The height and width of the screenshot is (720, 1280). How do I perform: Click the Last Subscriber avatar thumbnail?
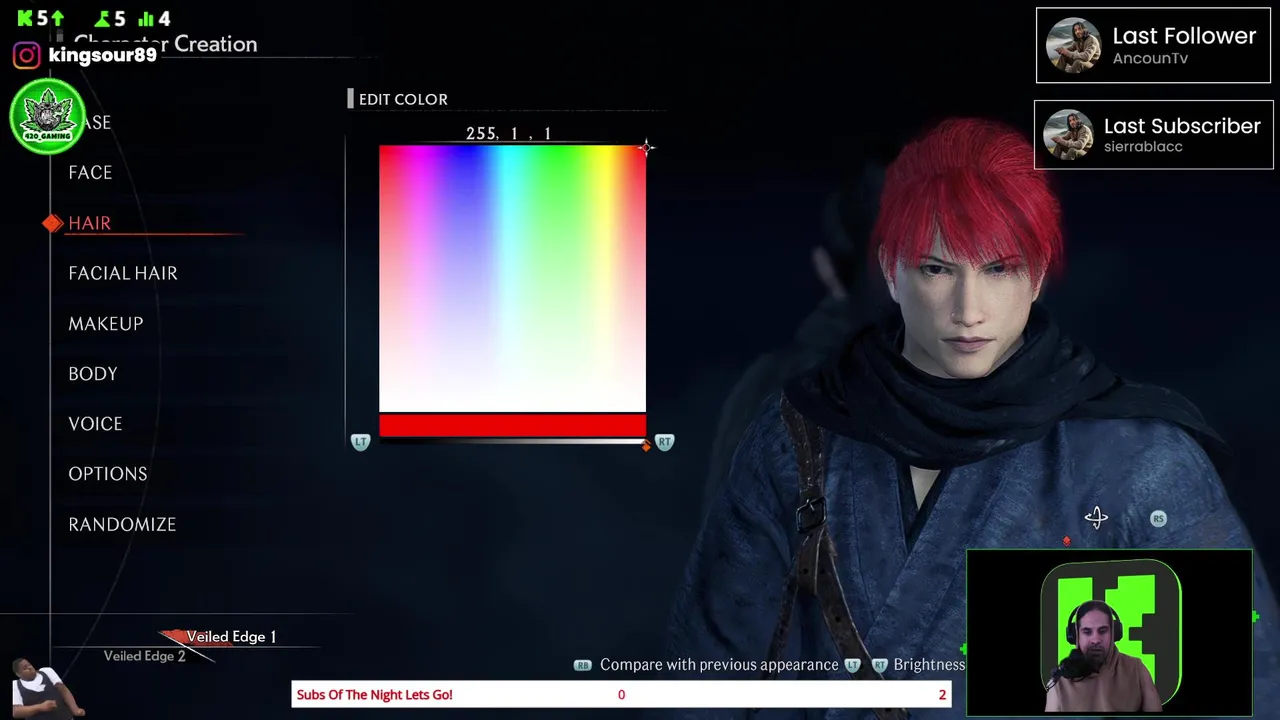(x=1069, y=135)
